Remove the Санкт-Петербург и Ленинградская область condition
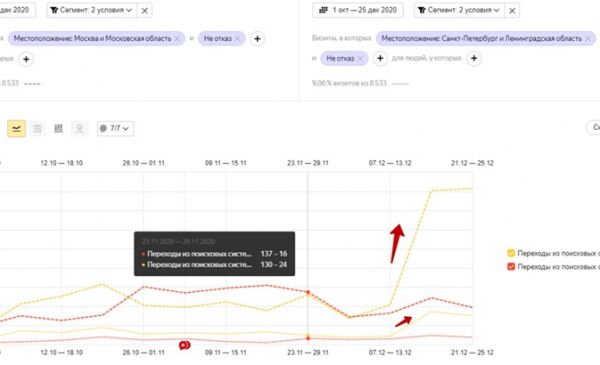This screenshot has height=365, width=600. [x=589, y=39]
